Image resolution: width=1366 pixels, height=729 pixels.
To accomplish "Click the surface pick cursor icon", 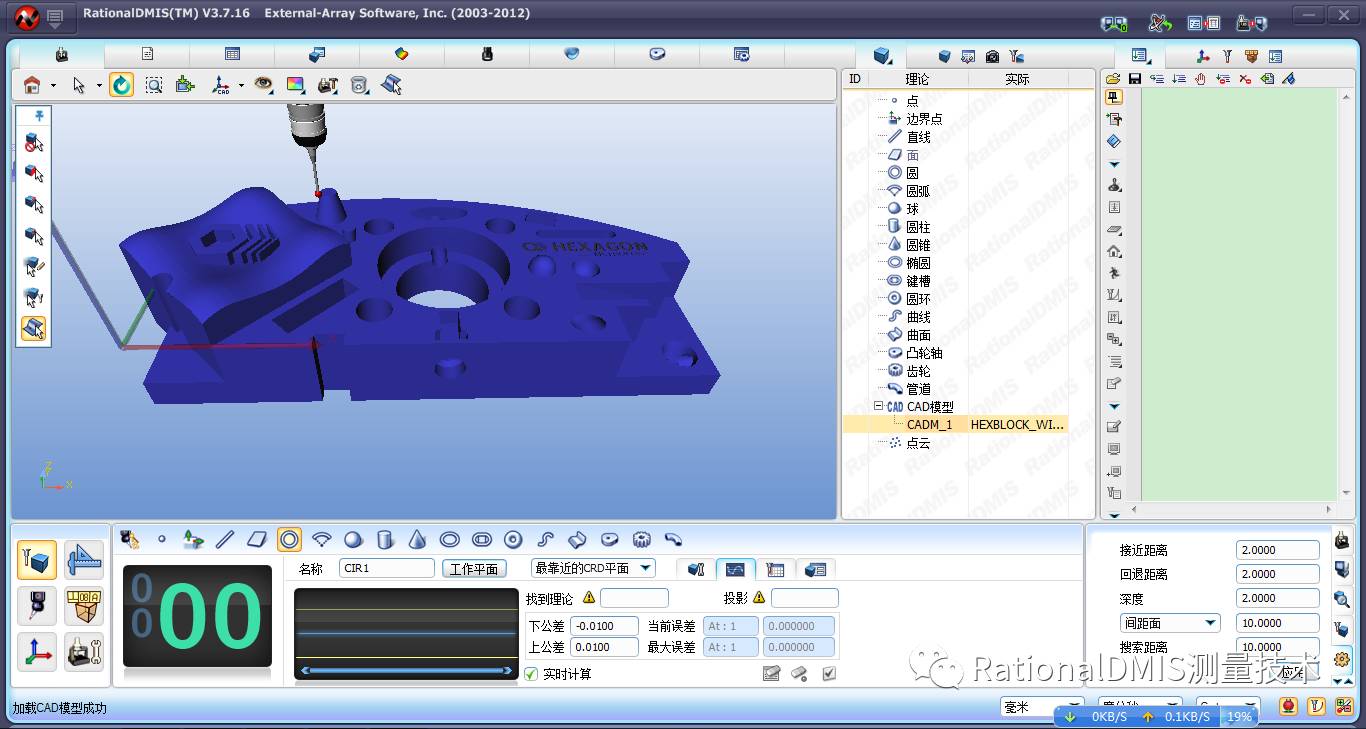I will [x=391, y=86].
